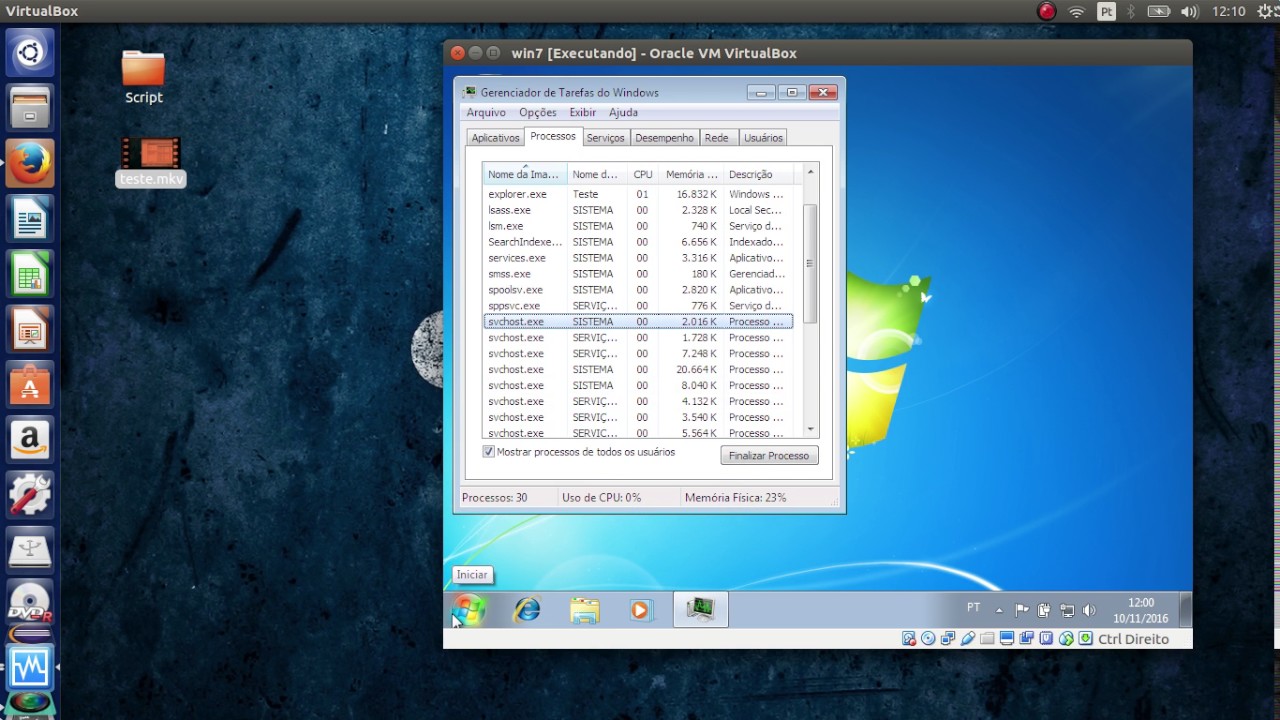Click the power plug tray icon

pos(1044,610)
